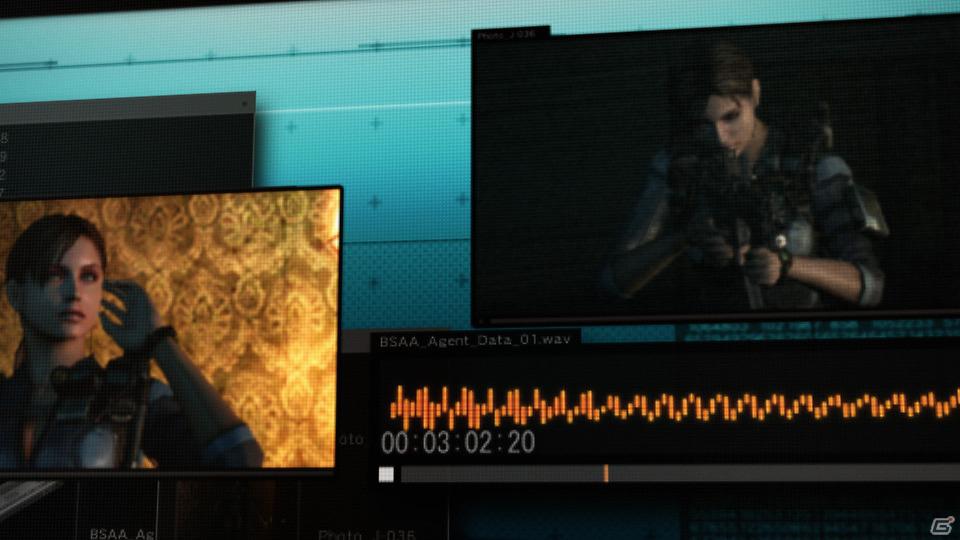960x540 pixels.
Task: Click the plus marker in the darker teal grid area
Action: (373, 283)
